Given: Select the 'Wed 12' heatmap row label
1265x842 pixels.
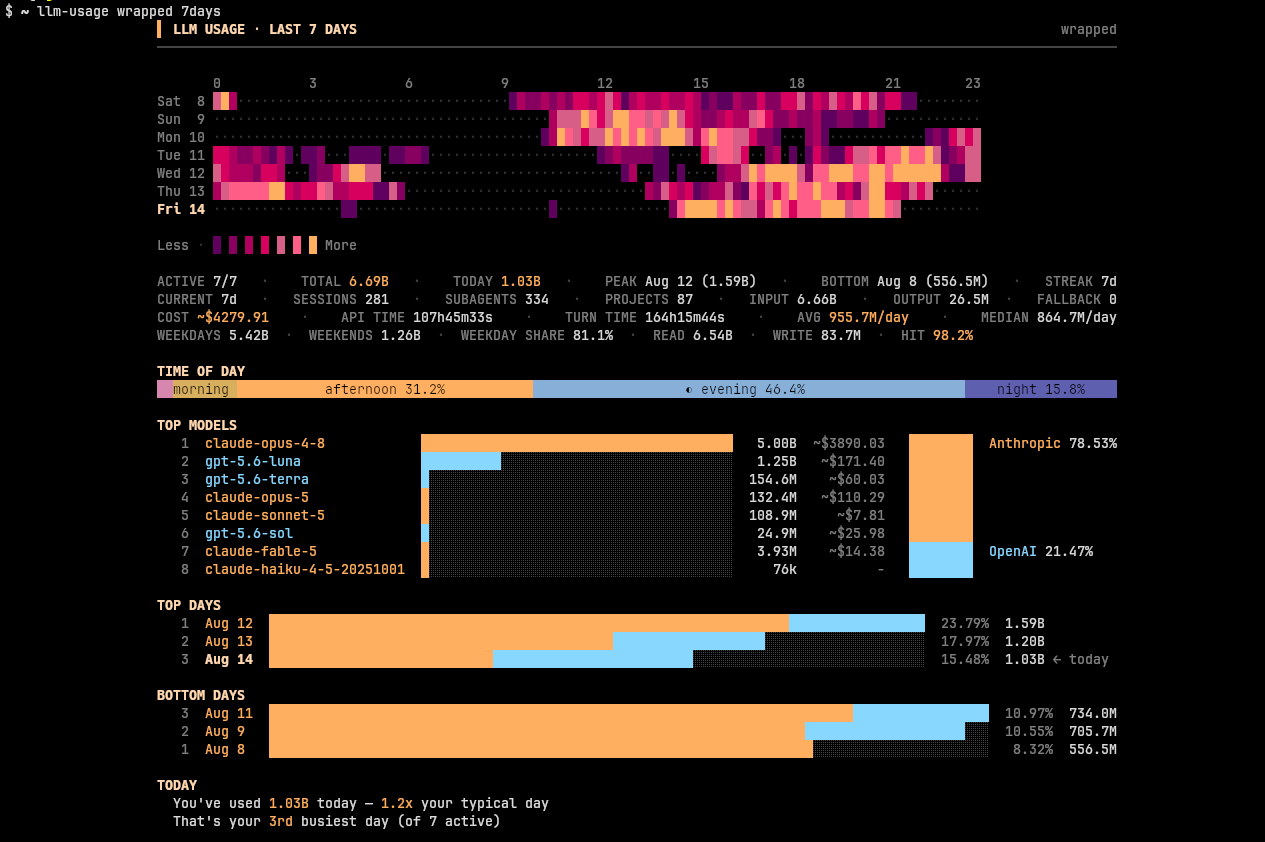Looking at the screenshot, I should [x=181, y=173].
